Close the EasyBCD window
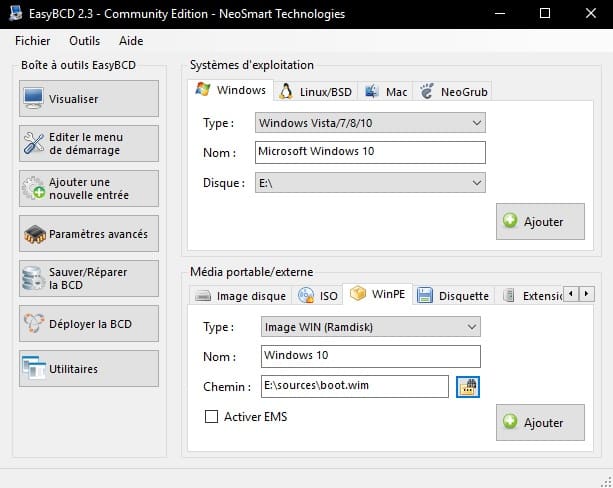The width and height of the screenshot is (613, 488). coord(591,13)
